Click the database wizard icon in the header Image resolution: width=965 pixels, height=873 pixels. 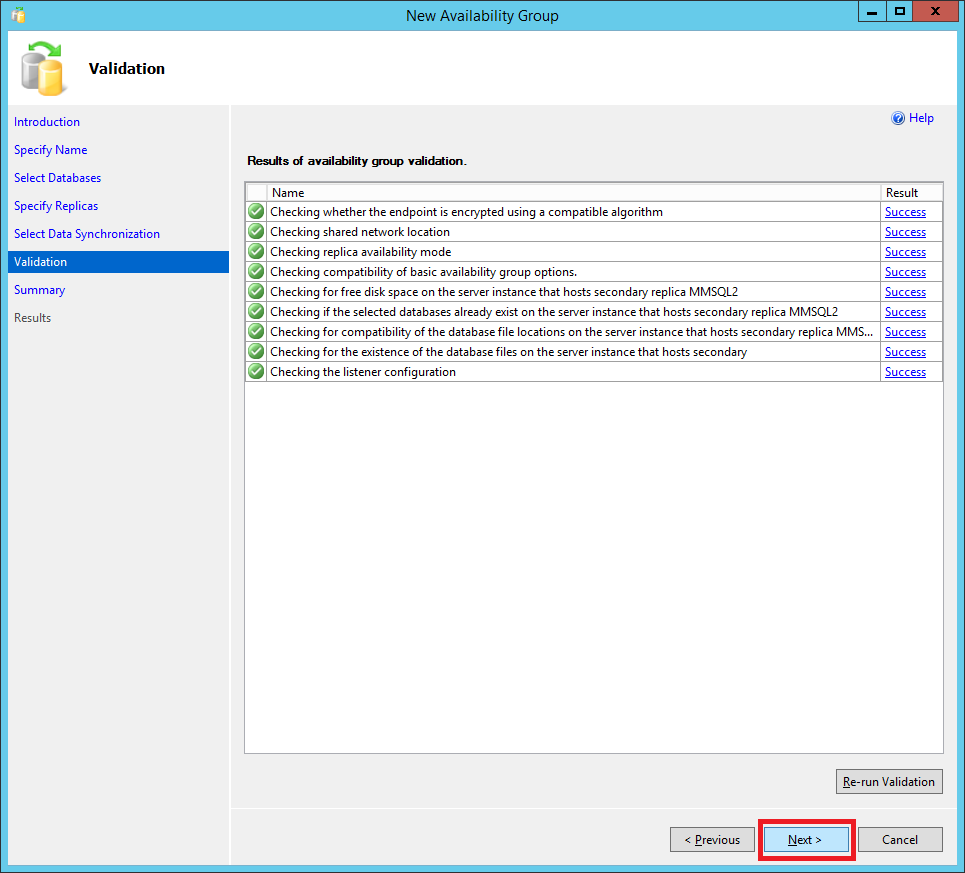point(43,69)
